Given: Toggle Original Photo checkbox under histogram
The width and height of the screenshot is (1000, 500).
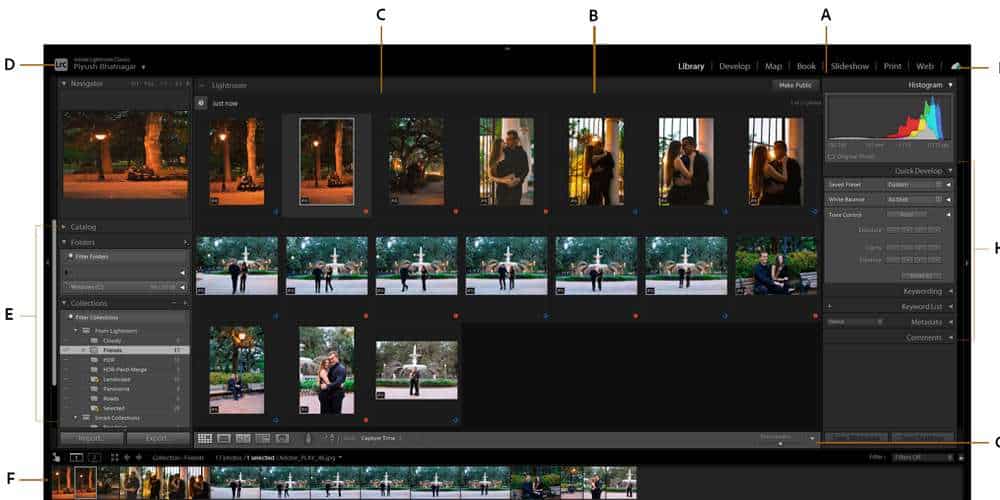Looking at the screenshot, I should [x=830, y=156].
